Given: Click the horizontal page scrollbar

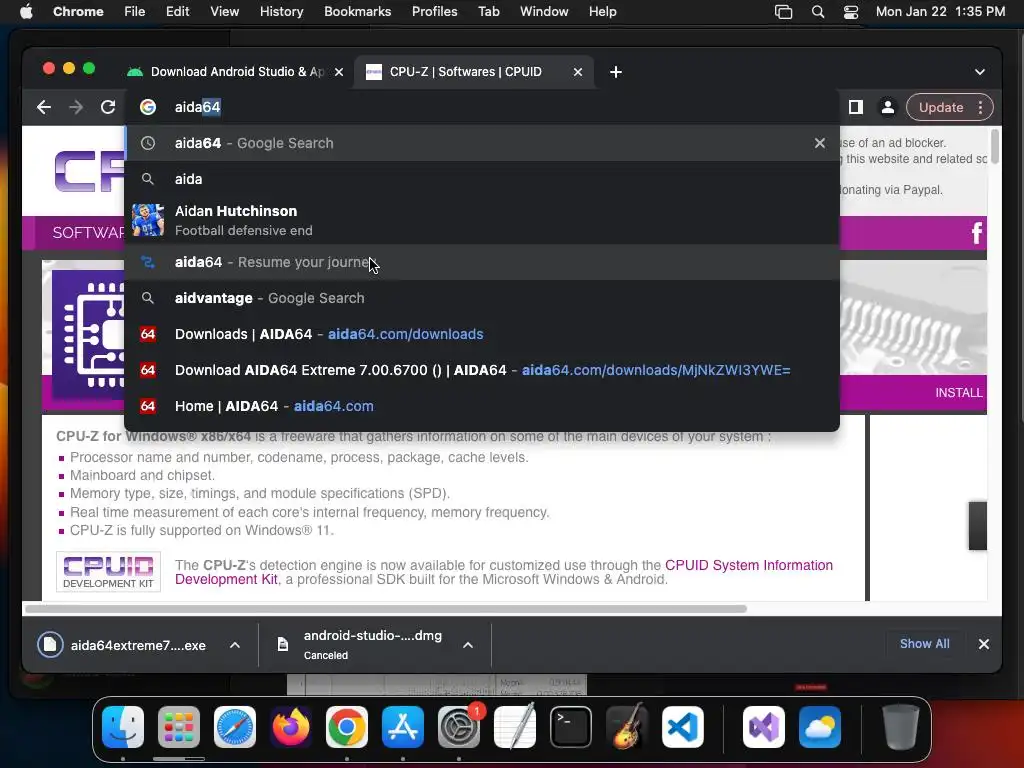Looking at the screenshot, I should tap(385, 609).
